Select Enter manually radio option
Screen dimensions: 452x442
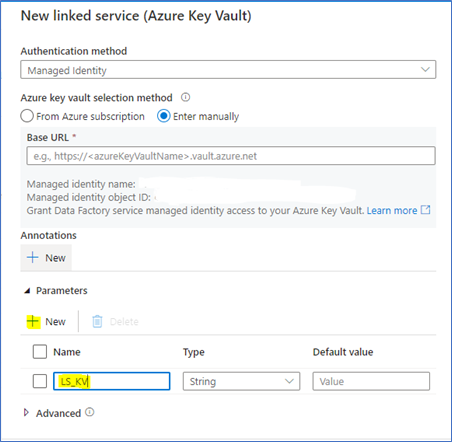coord(164,116)
